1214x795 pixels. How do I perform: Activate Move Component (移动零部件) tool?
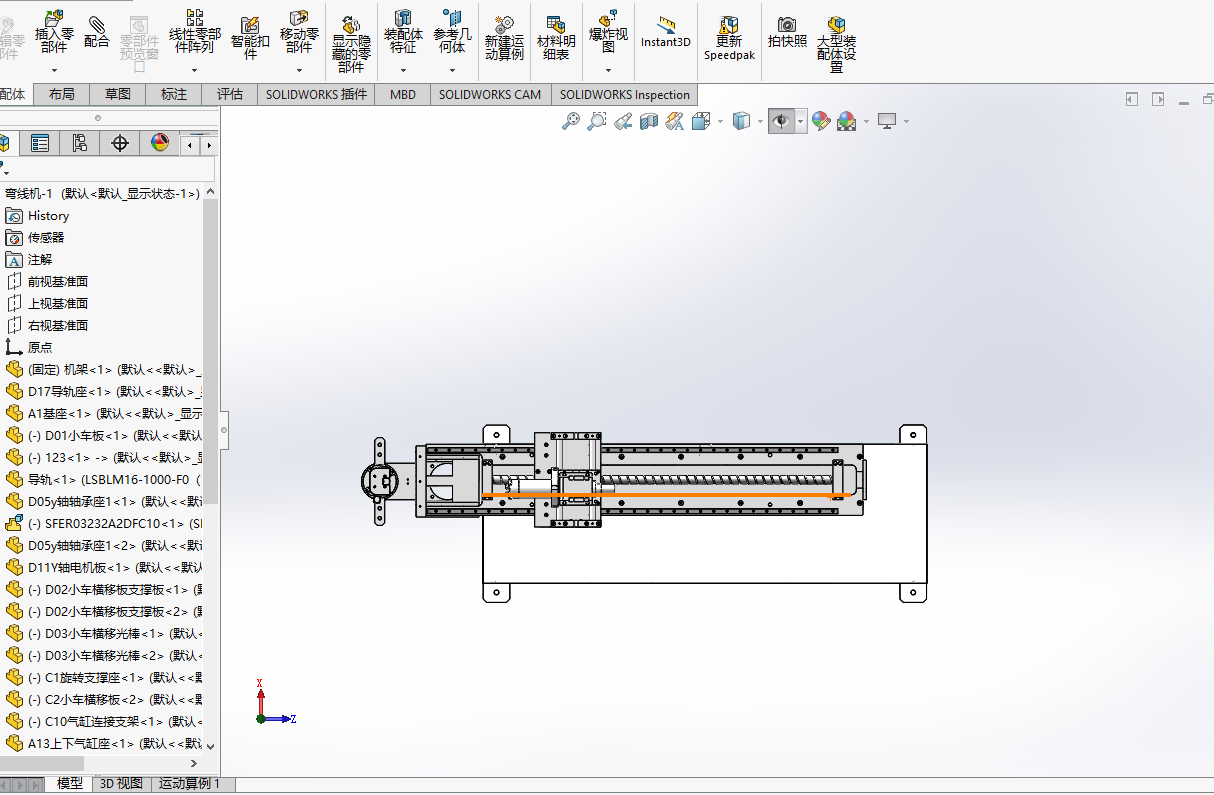[x=298, y=31]
